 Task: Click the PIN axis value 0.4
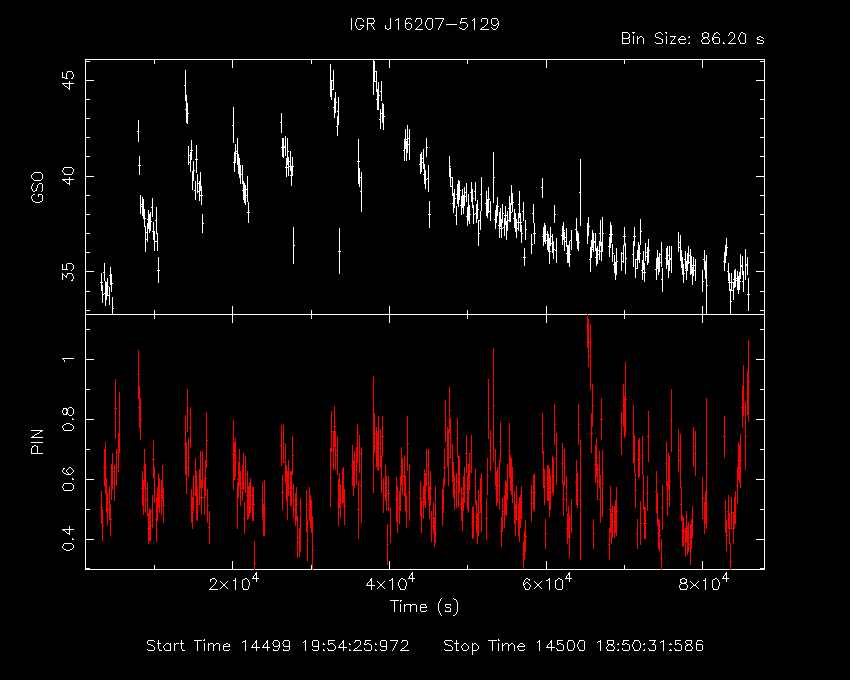[x=69, y=539]
